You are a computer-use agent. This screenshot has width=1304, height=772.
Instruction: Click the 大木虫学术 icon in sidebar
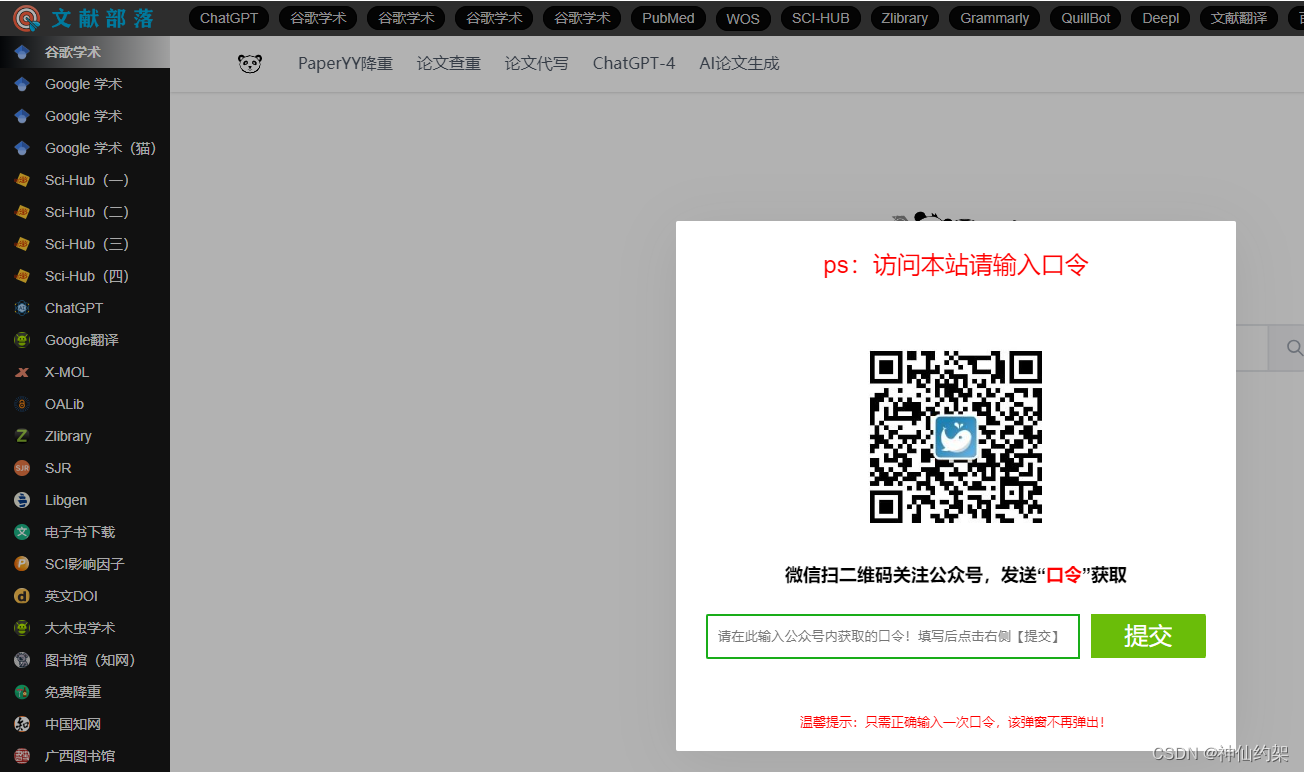click(22, 628)
